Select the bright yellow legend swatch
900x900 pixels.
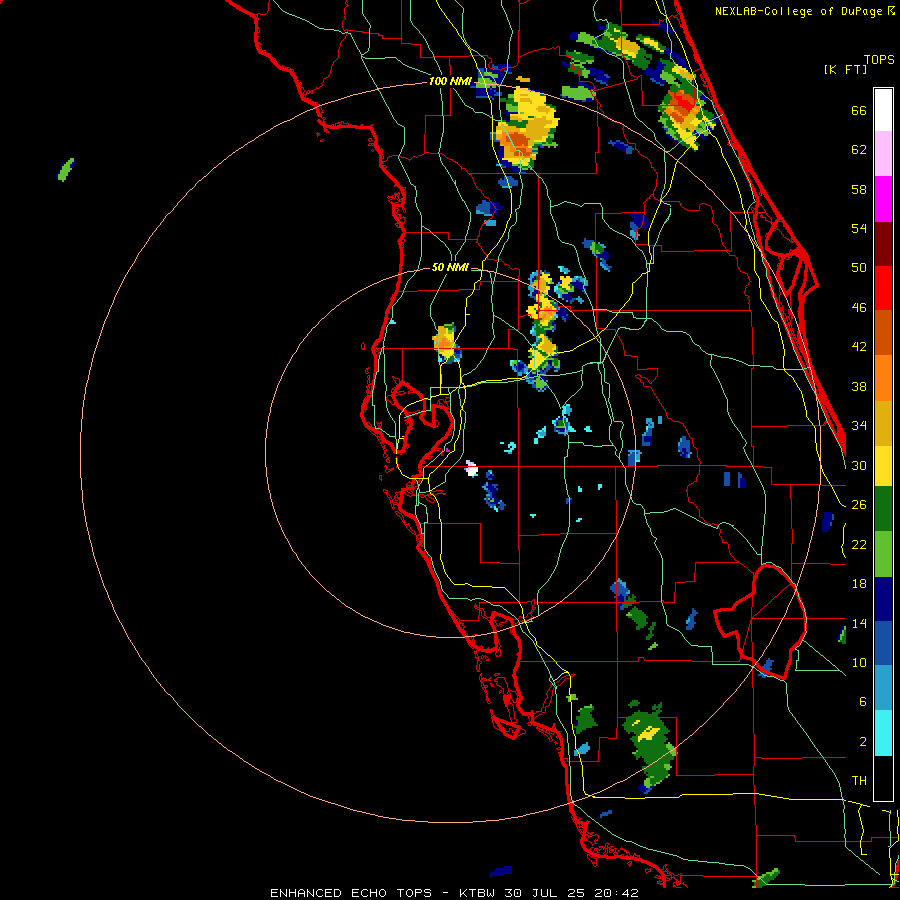point(883,466)
